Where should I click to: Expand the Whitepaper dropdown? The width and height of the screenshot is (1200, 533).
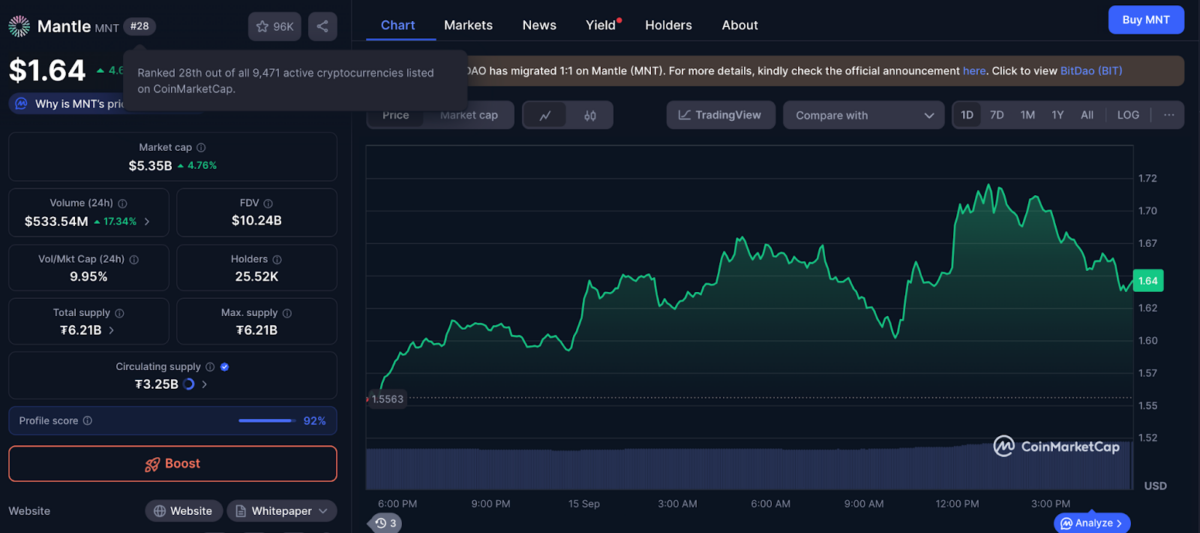282,511
